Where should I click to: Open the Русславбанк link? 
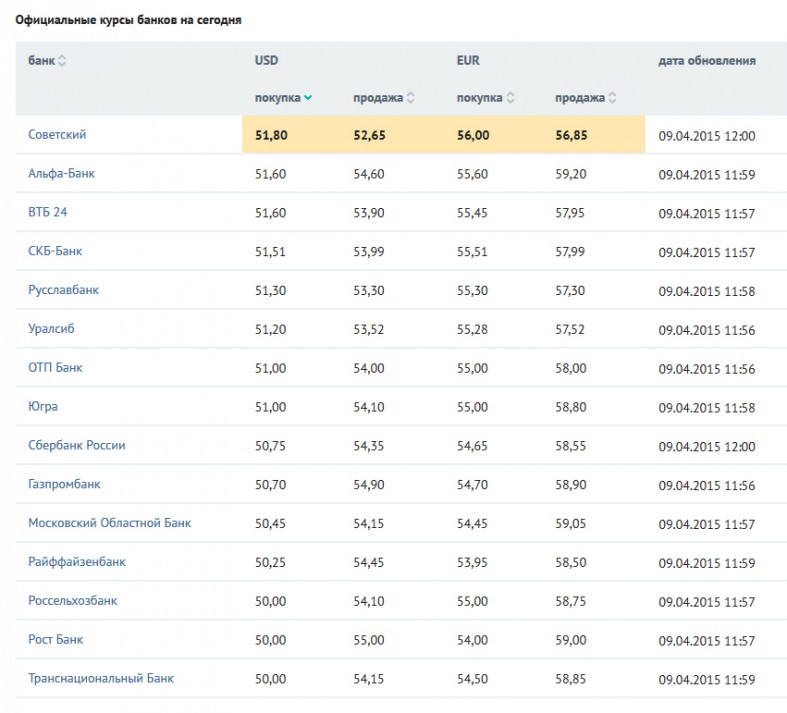click(x=64, y=290)
